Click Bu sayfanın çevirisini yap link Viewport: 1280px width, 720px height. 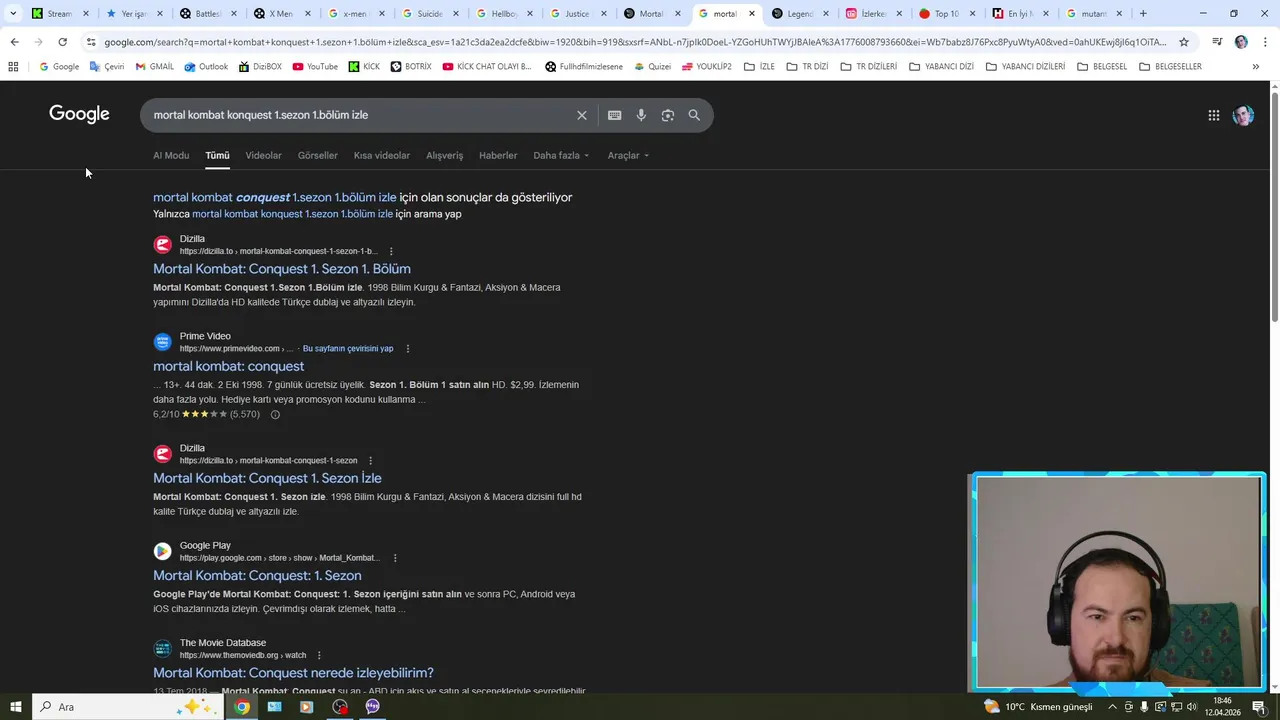click(x=348, y=349)
